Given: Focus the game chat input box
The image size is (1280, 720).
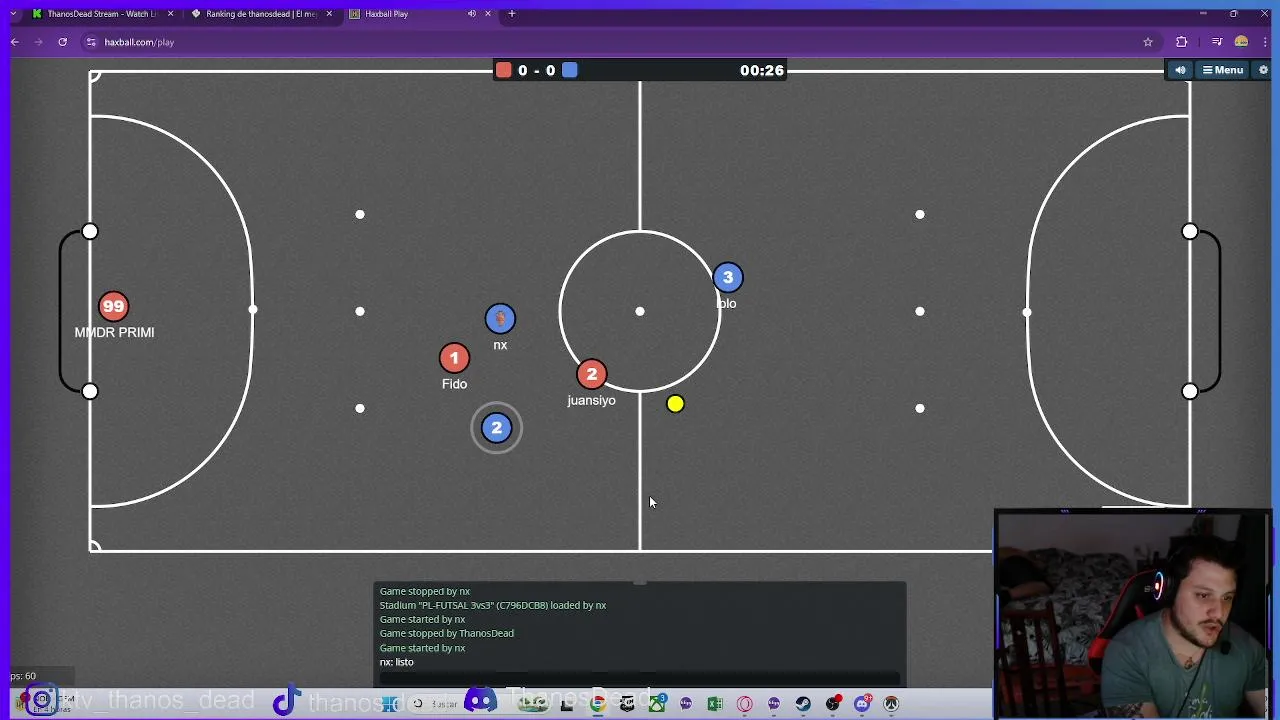Looking at the screenshot, I should (x=640, y=679).
